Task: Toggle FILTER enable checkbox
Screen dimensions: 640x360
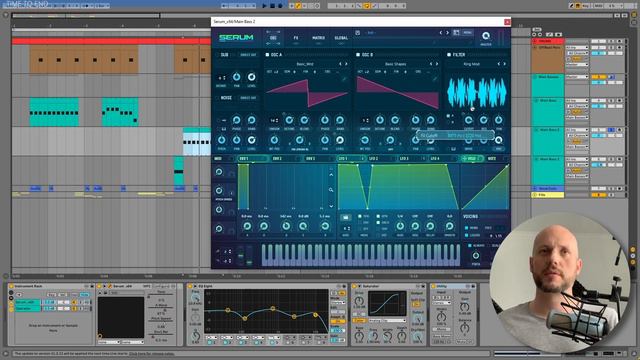Action: point(449,55)
